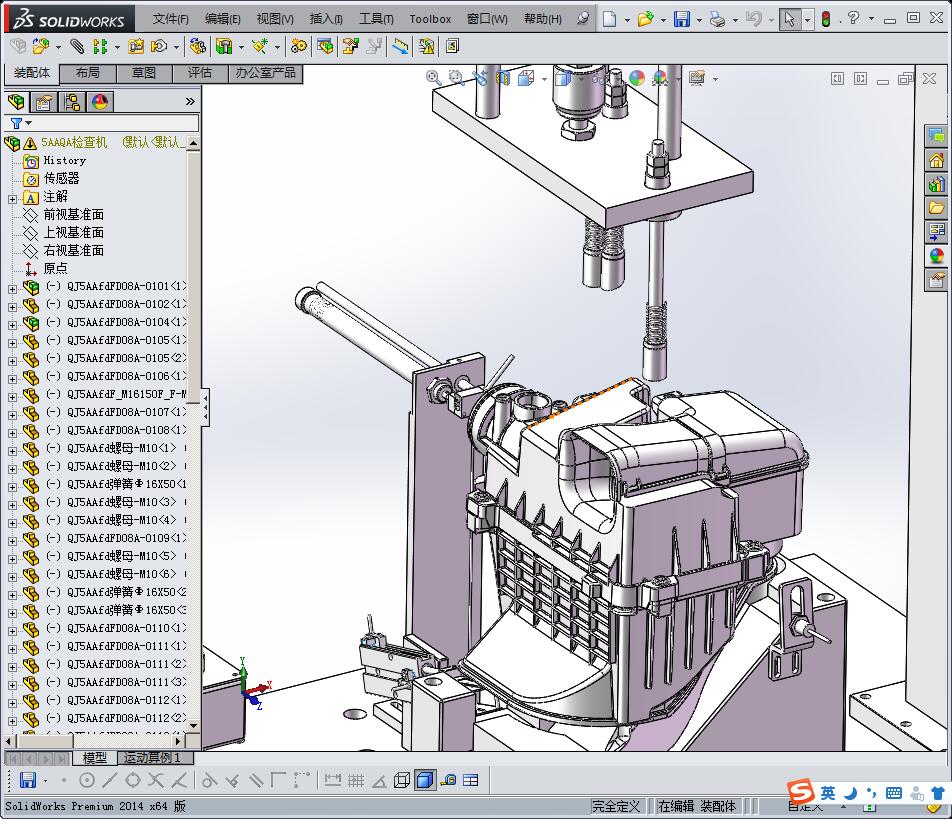The width and height of the screenshot is (952, 819).
Task: Open the File Explorer folder in task pane
Action: coord(936,208)
